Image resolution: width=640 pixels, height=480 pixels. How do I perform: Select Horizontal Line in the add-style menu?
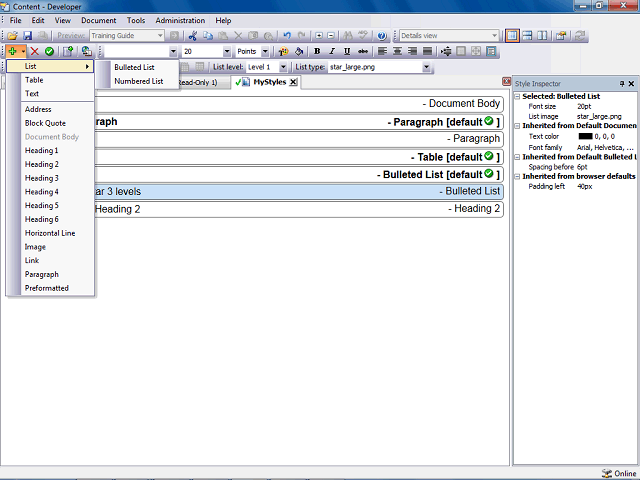(x=50, y=233)
